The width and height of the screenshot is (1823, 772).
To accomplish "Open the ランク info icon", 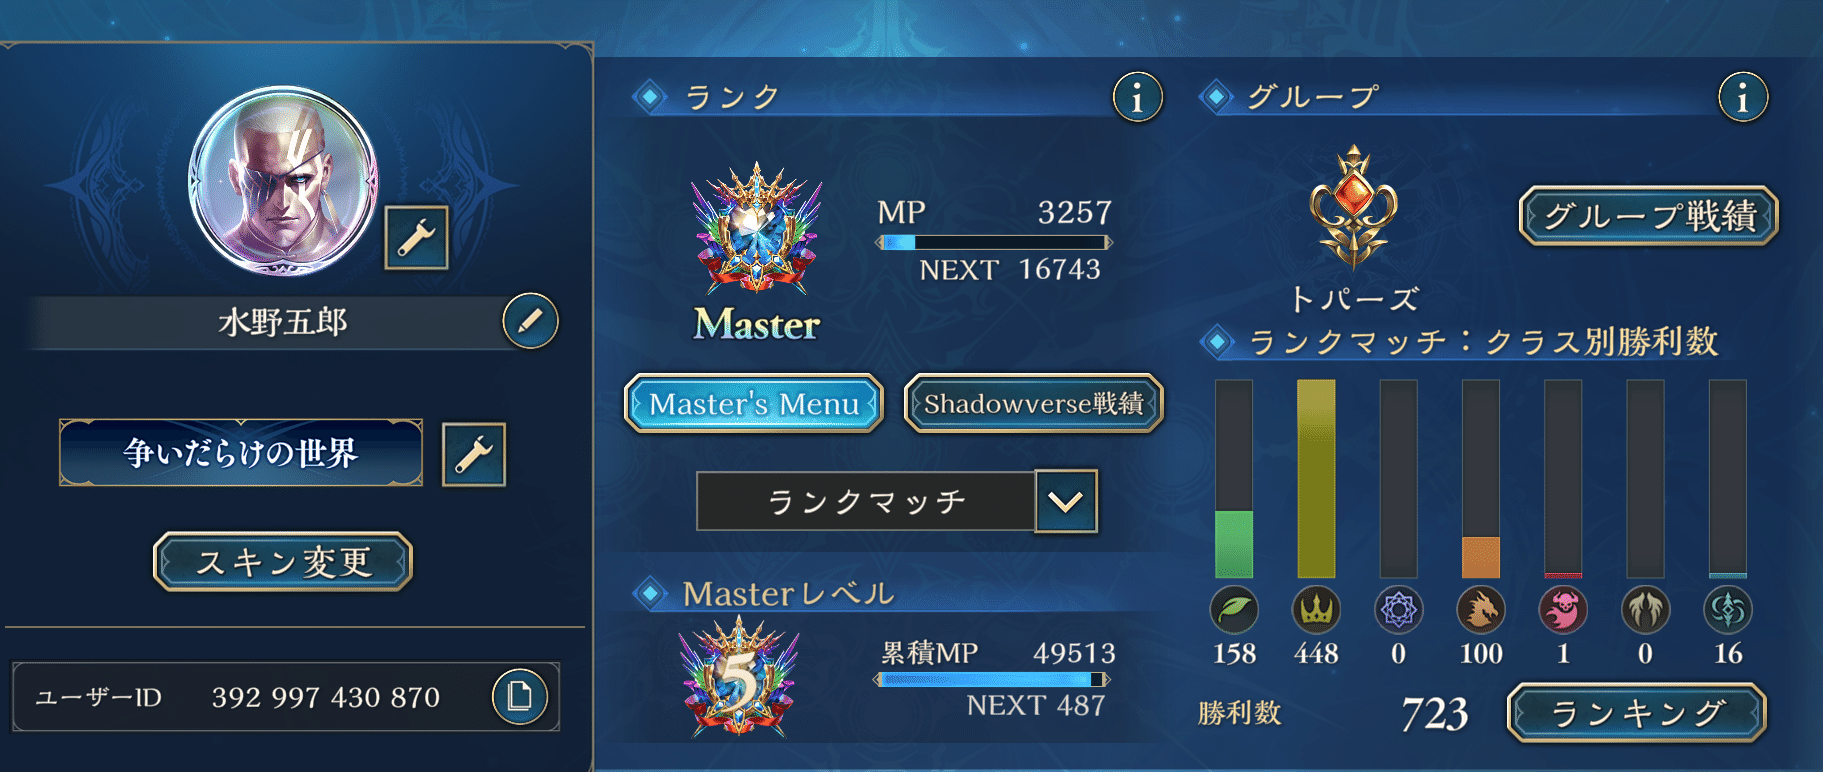I will tap(1137, 97).
